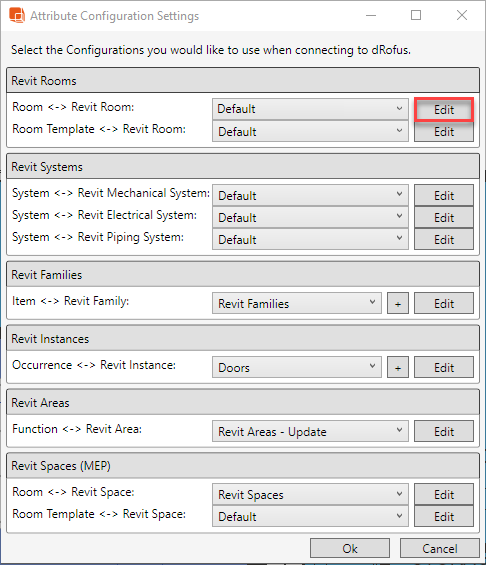This screenshot has height=565, width=486.
Task: Edit the Revit Mechanical System configuration
Action: click(444, 195)
